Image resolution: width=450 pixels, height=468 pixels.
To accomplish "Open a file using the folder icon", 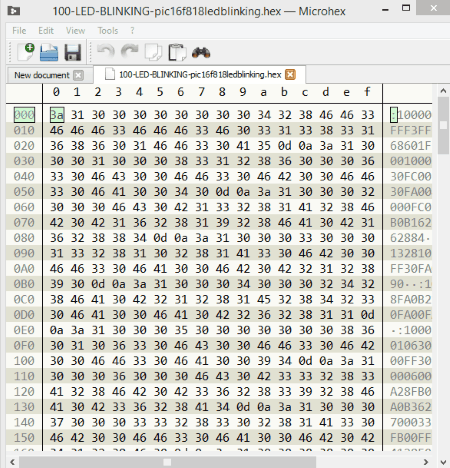I will [49, 52].
